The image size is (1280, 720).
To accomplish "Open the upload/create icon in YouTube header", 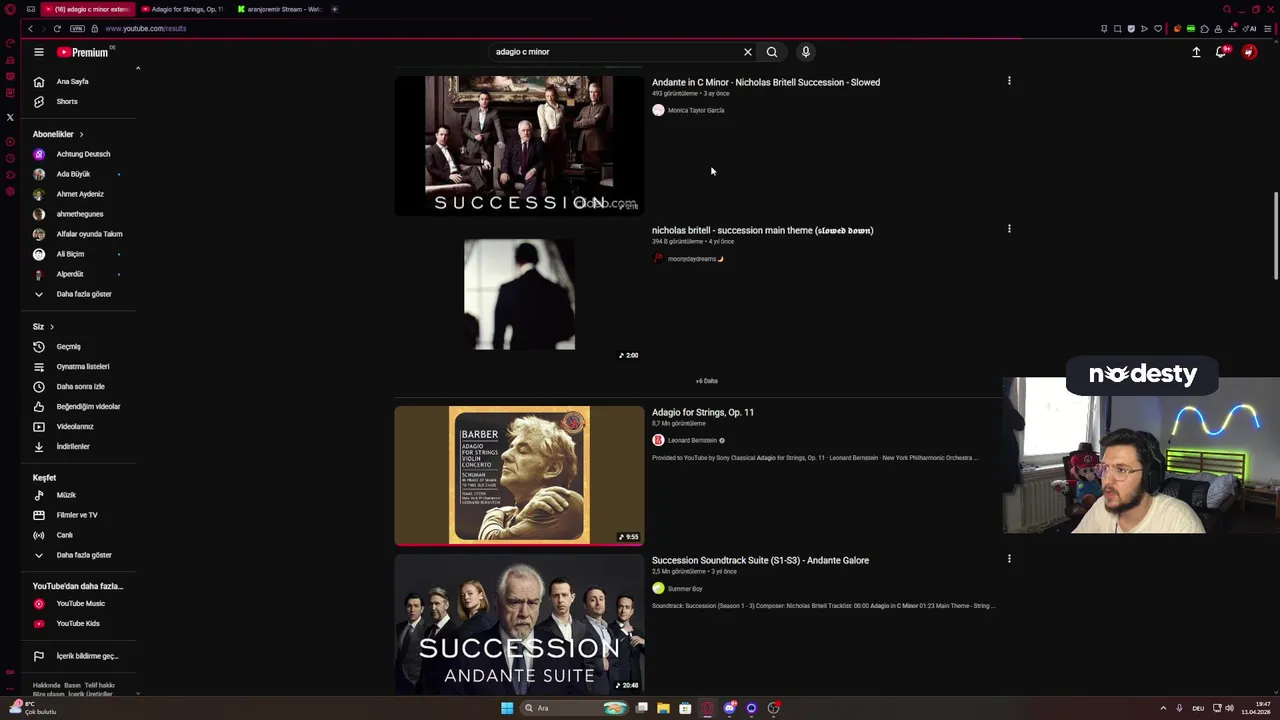I will (1196, 52).
